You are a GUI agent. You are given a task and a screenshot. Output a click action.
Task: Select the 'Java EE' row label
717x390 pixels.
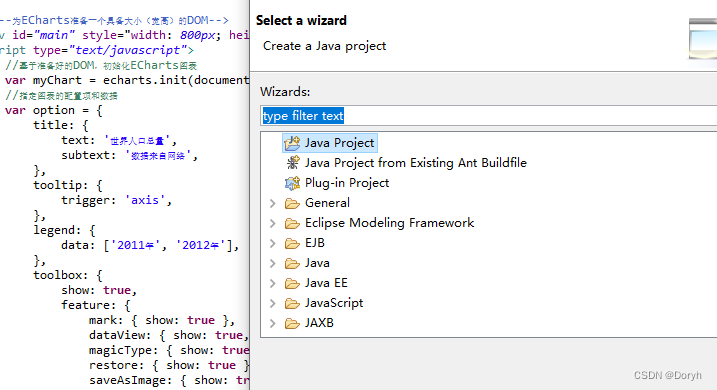click(x=326, y=283)
